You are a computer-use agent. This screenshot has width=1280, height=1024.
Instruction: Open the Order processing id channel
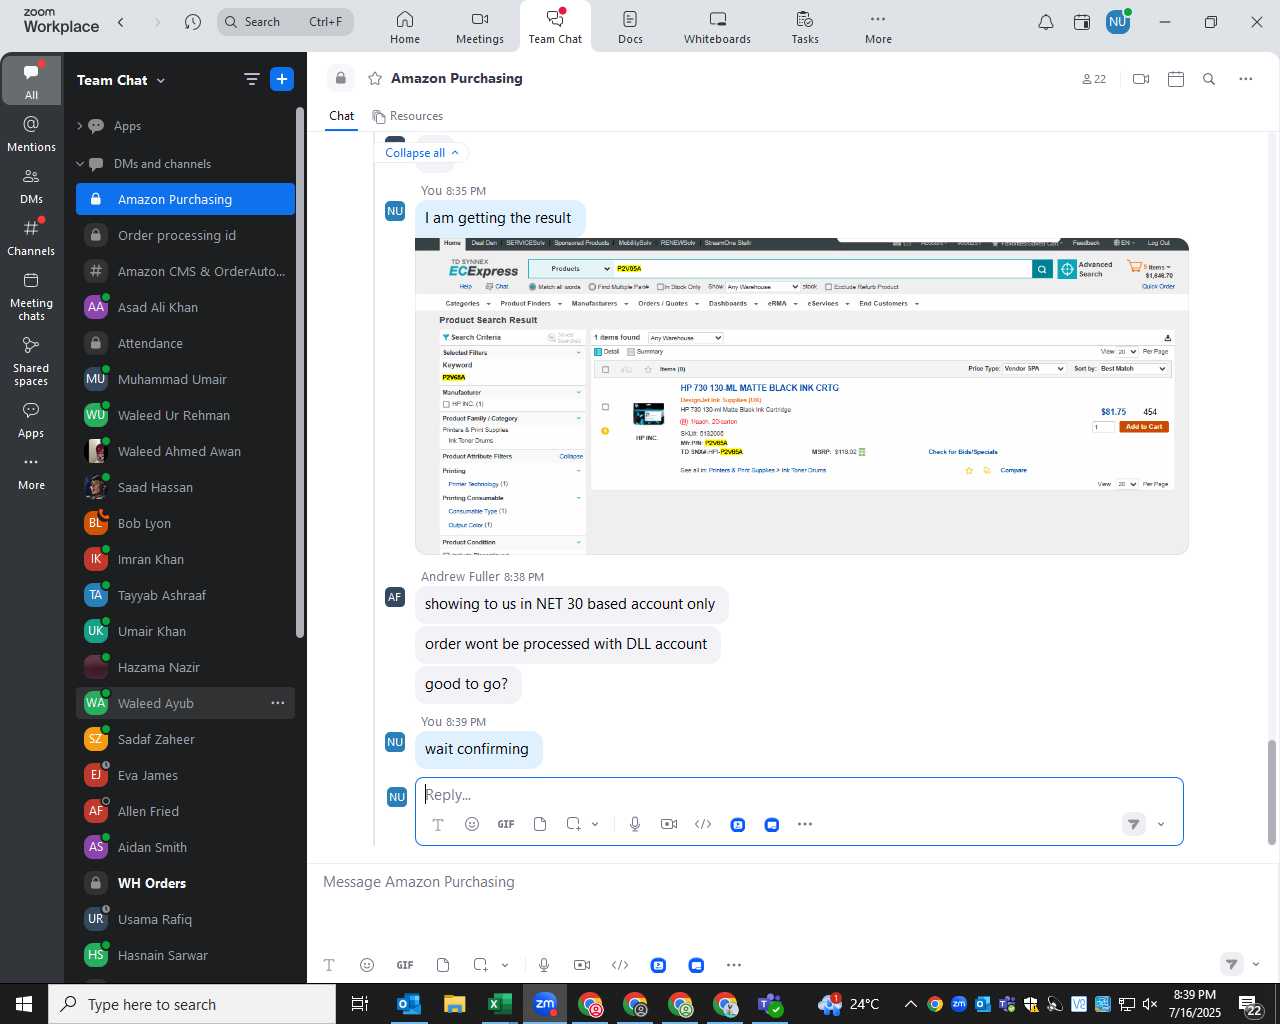(x=186, y=235)
